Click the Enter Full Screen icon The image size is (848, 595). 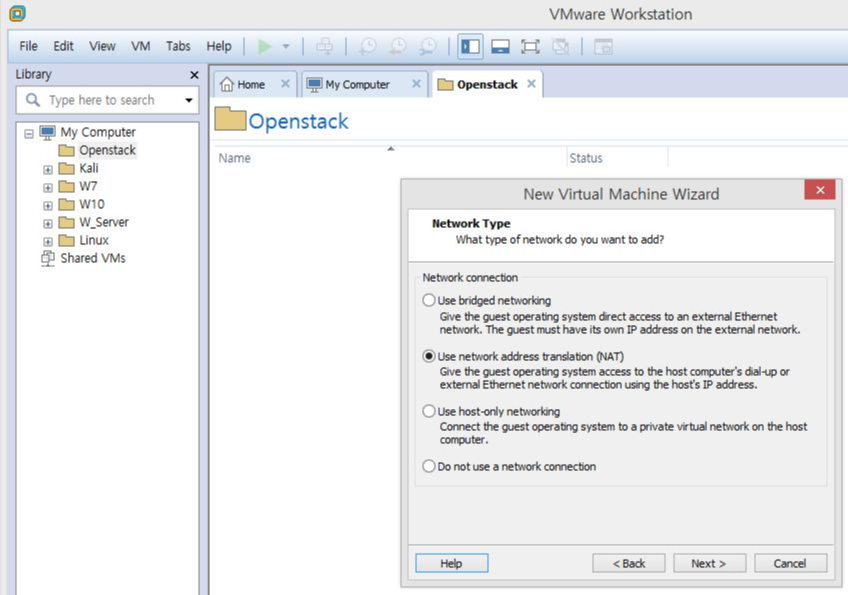tap(530, 47)
